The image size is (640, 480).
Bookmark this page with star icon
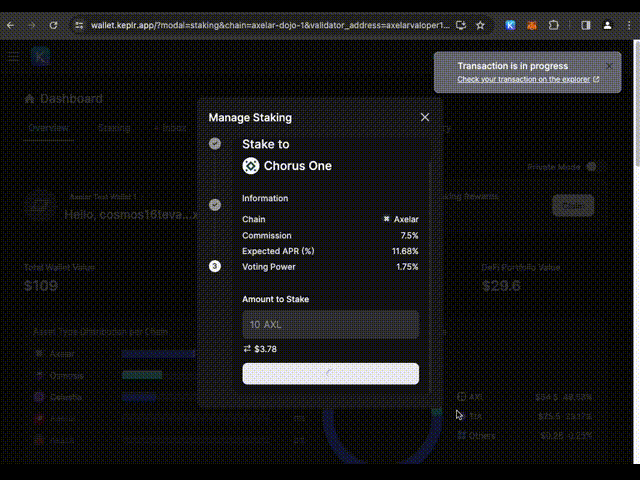480,25
